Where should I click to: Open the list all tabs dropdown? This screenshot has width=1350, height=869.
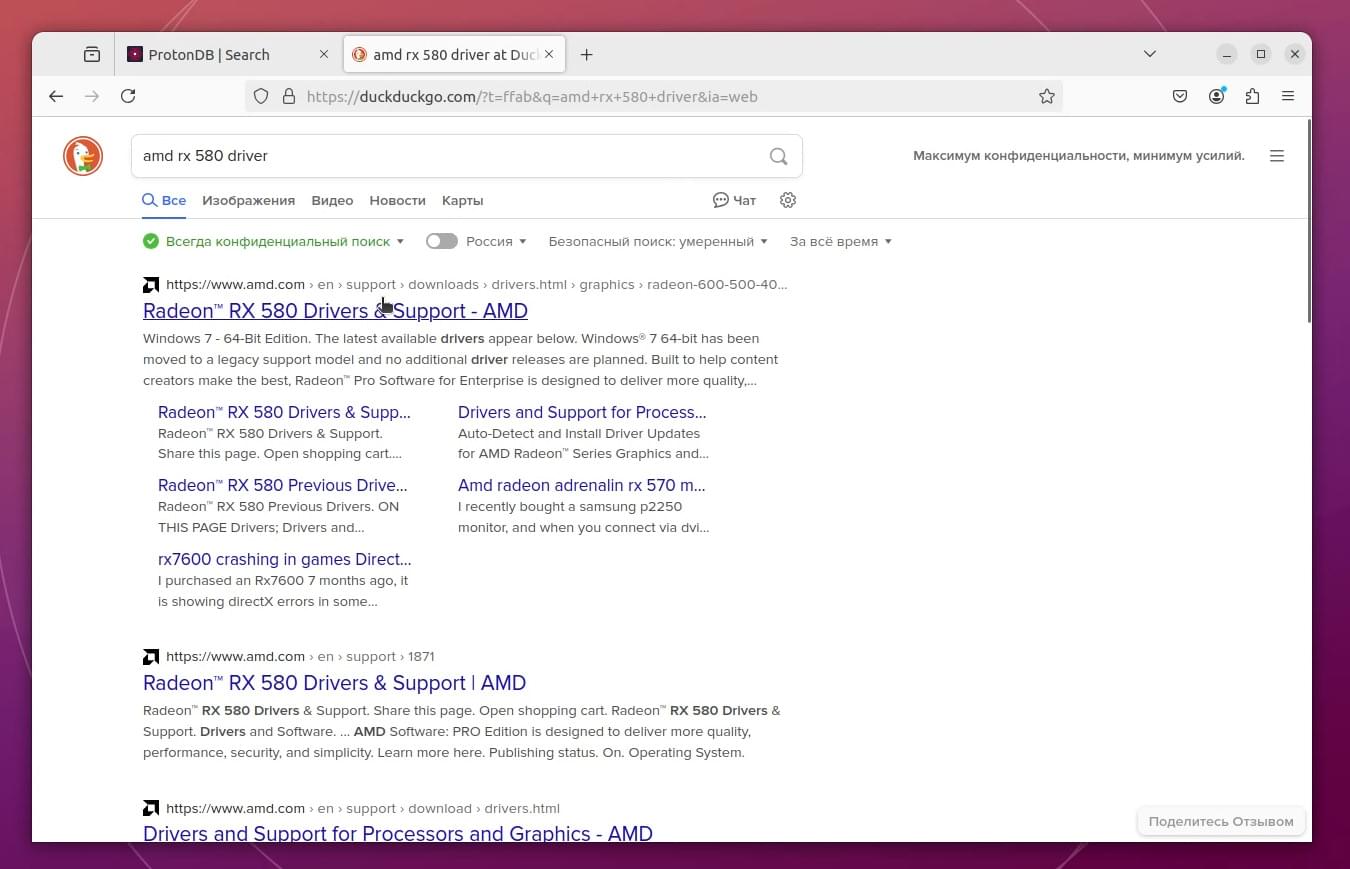1150,54
